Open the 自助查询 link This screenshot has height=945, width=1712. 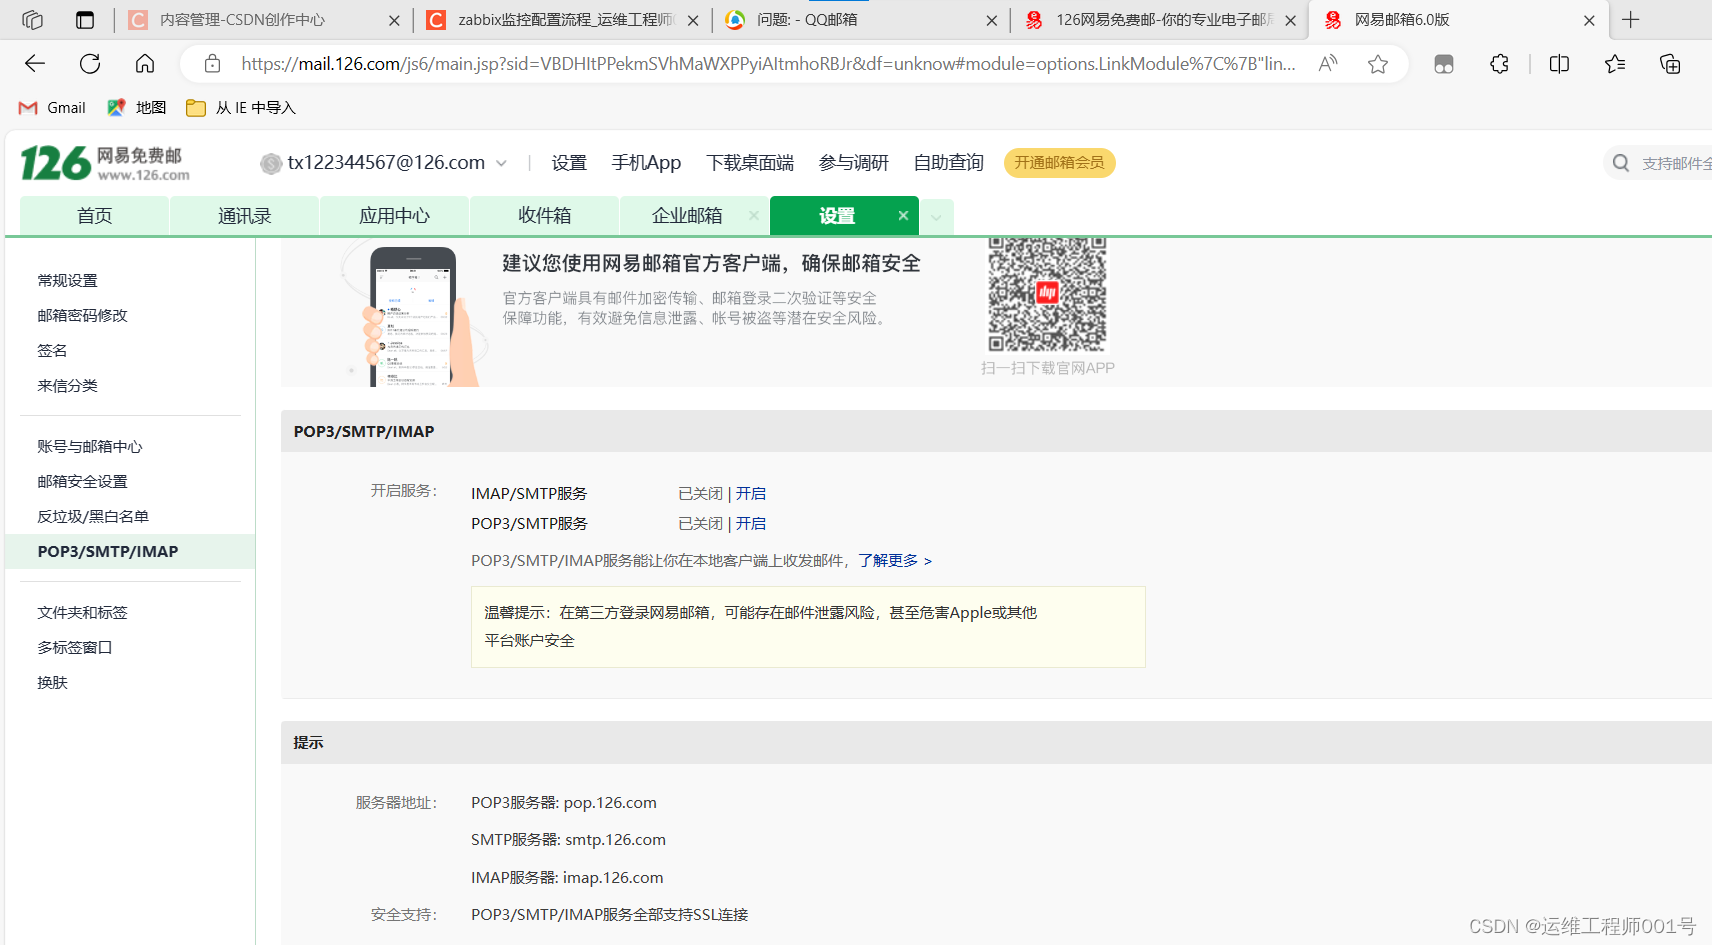[x=949, y=163]
